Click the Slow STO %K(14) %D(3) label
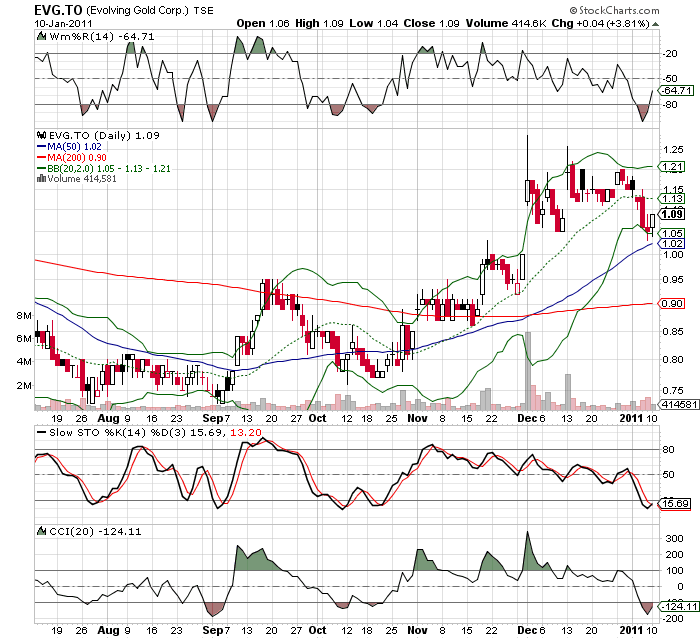This screenshot has height=639, width=700. pyautogui.click(x=117, y=433)
